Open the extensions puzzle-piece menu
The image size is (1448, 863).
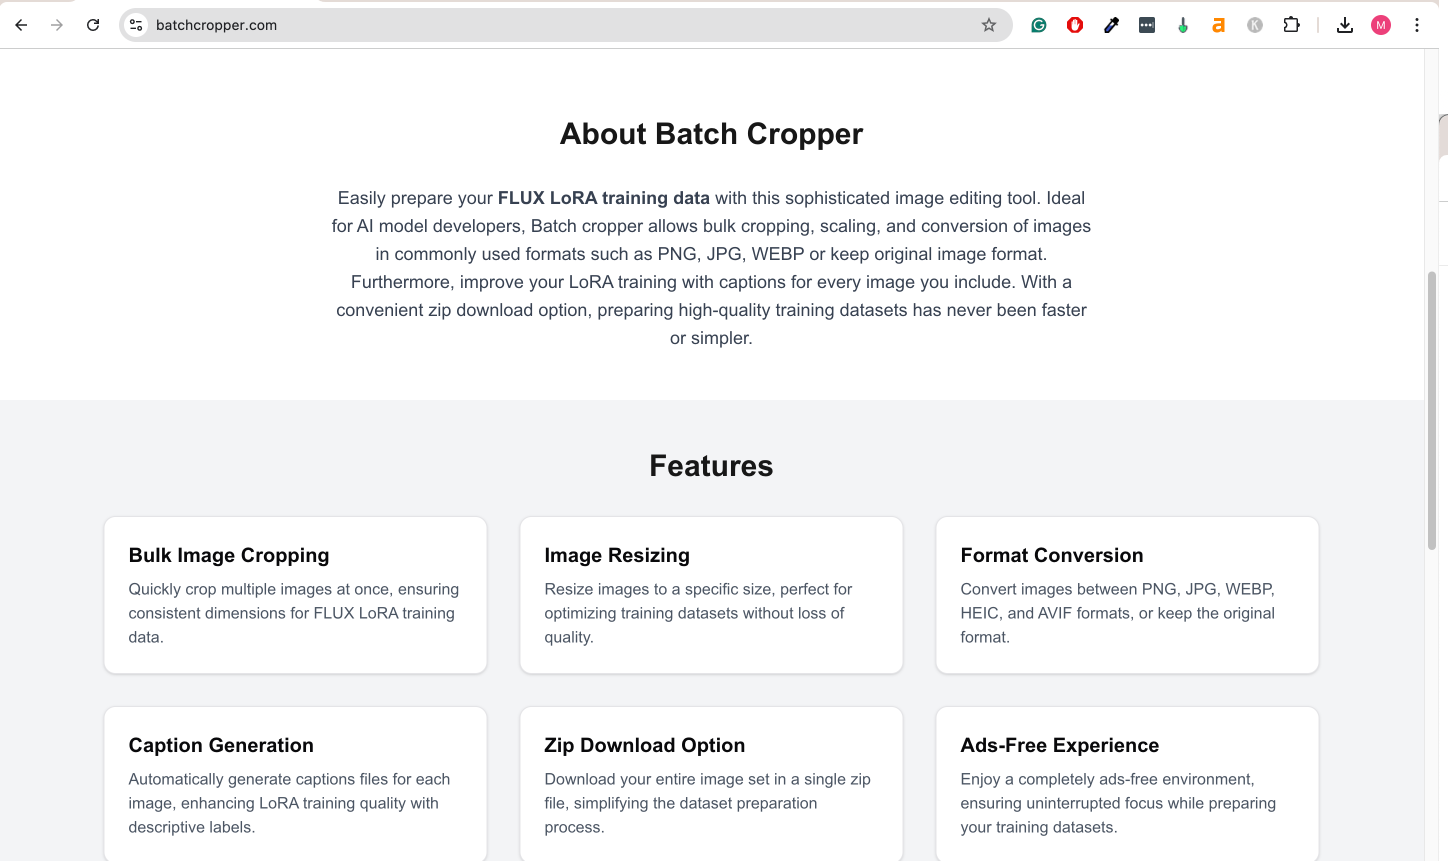[1291, 25]
